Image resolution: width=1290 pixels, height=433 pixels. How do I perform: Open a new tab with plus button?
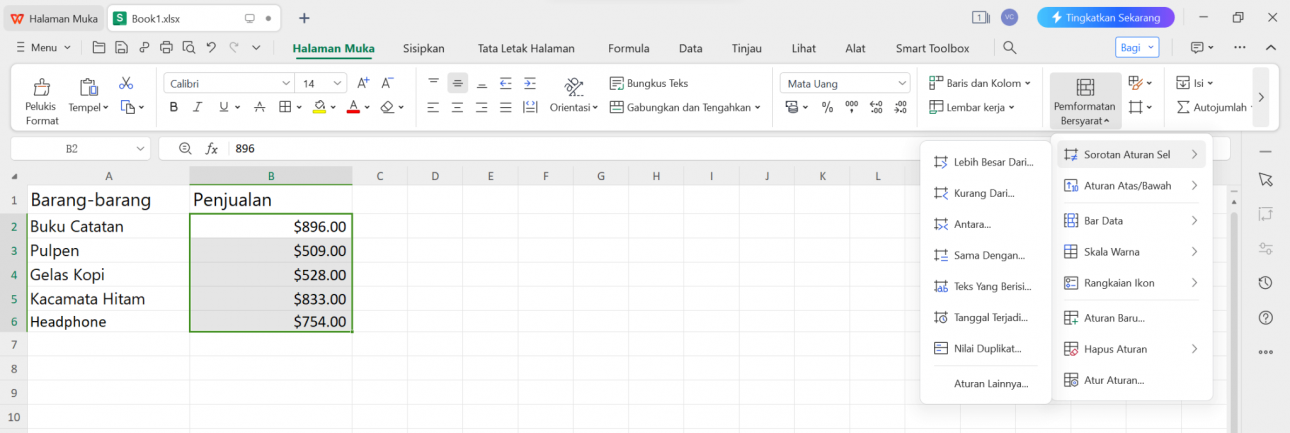tap(304, 18)
